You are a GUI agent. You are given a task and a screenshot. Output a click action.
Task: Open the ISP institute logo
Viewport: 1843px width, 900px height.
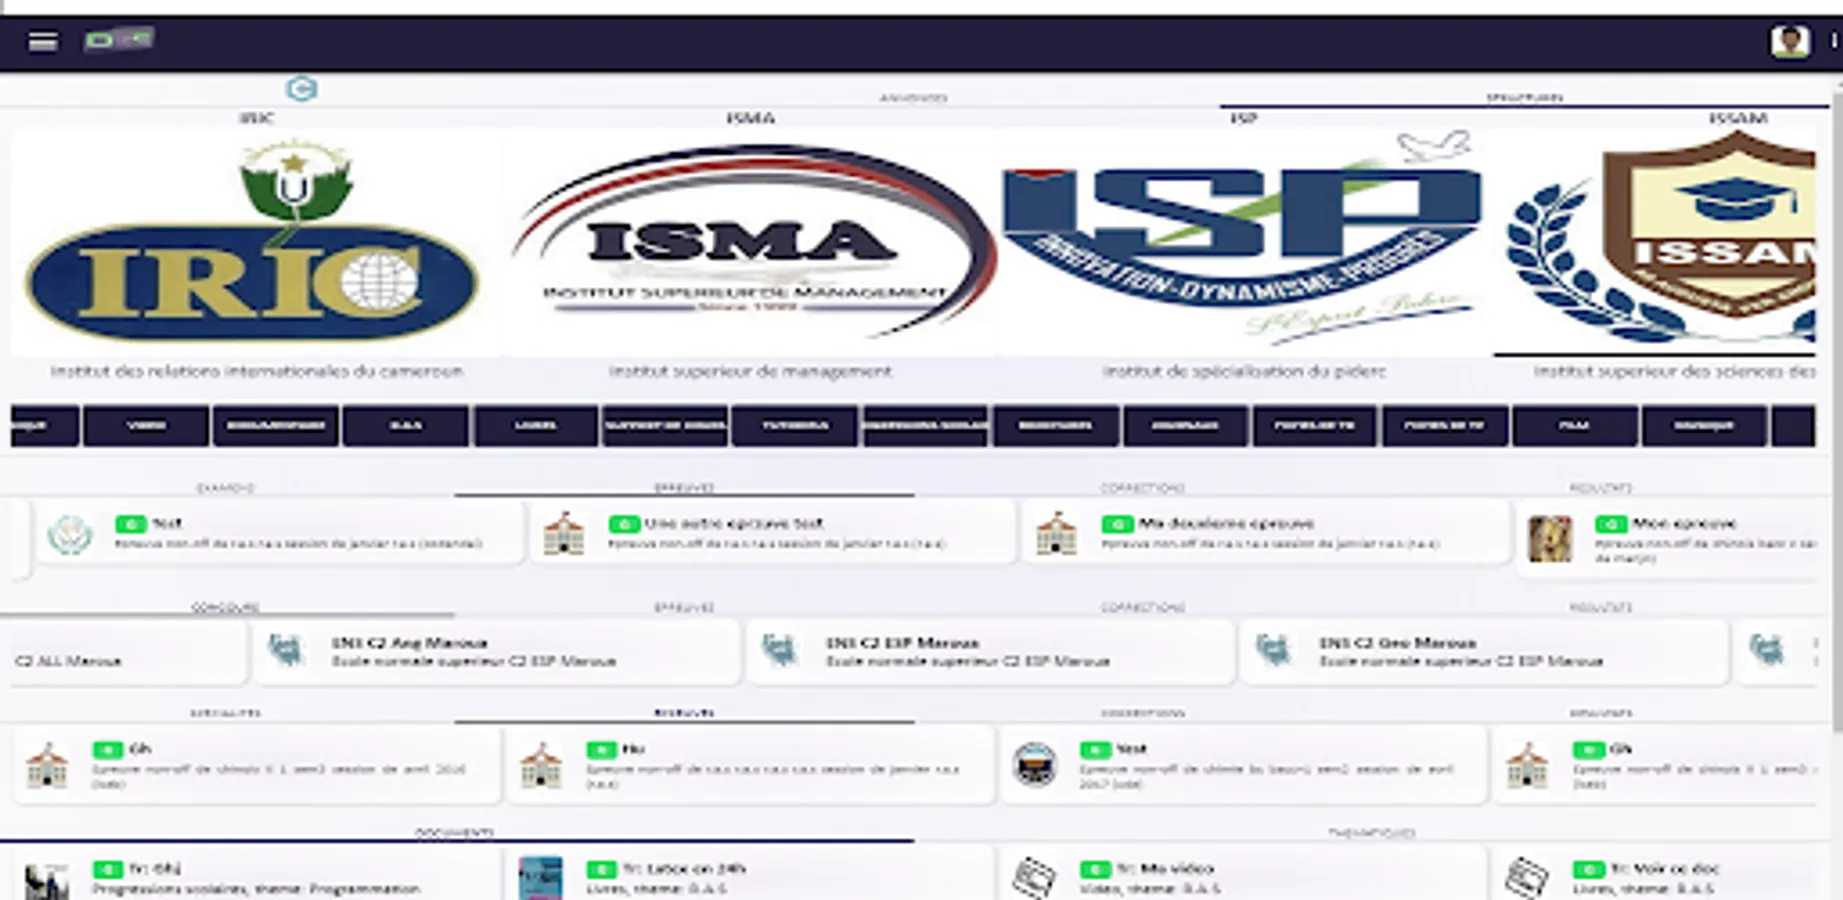(1244, 242)
